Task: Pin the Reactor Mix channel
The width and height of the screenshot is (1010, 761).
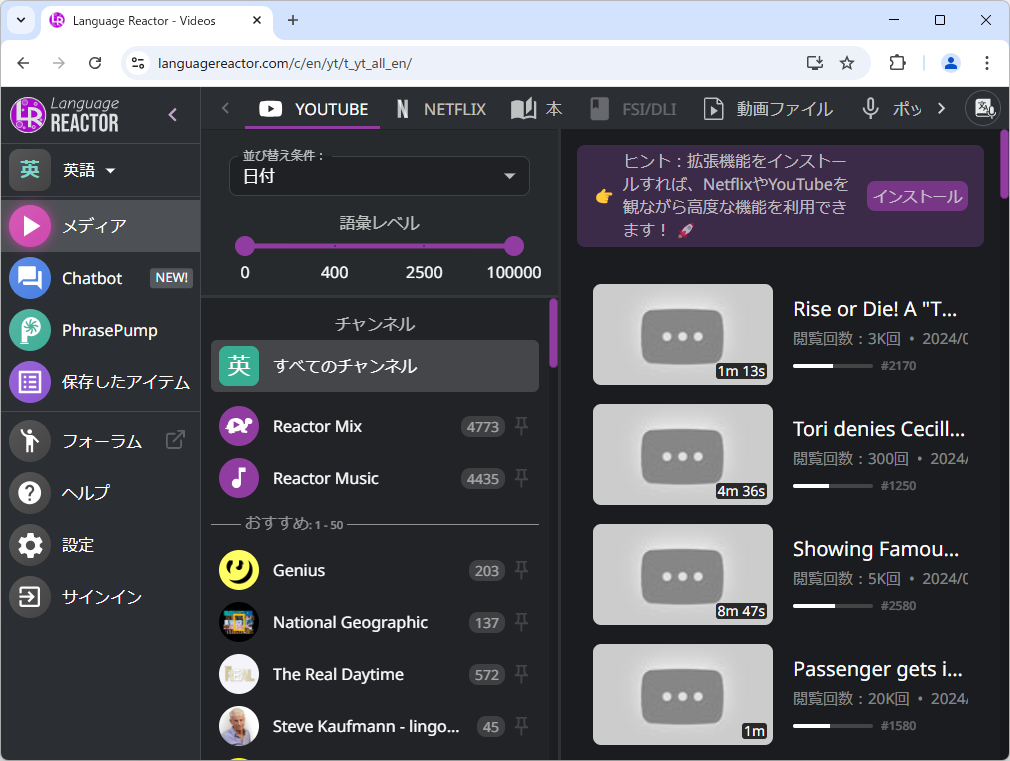Action: (521, 426)
